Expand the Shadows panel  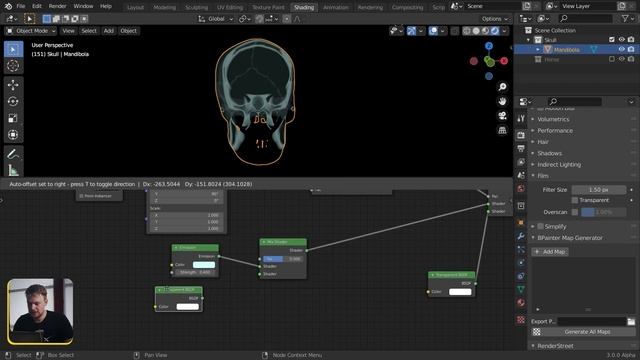[x=549, y=153]
